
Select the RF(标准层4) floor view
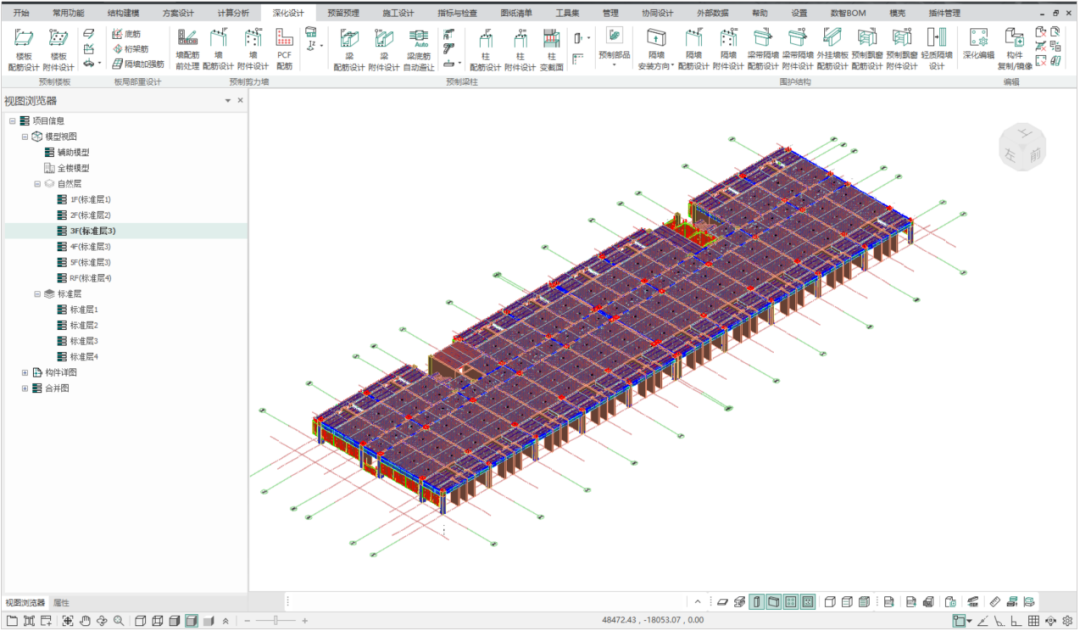[90, 278]
